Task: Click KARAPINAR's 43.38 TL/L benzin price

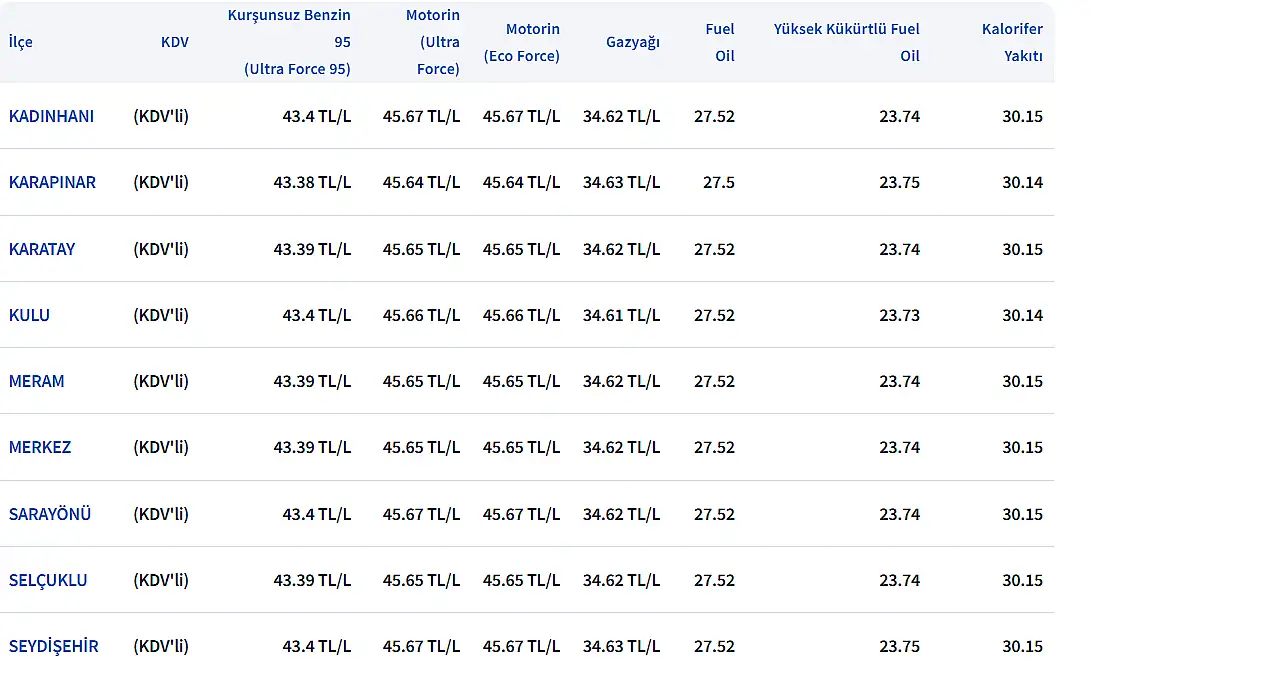Action: point(312,182)
